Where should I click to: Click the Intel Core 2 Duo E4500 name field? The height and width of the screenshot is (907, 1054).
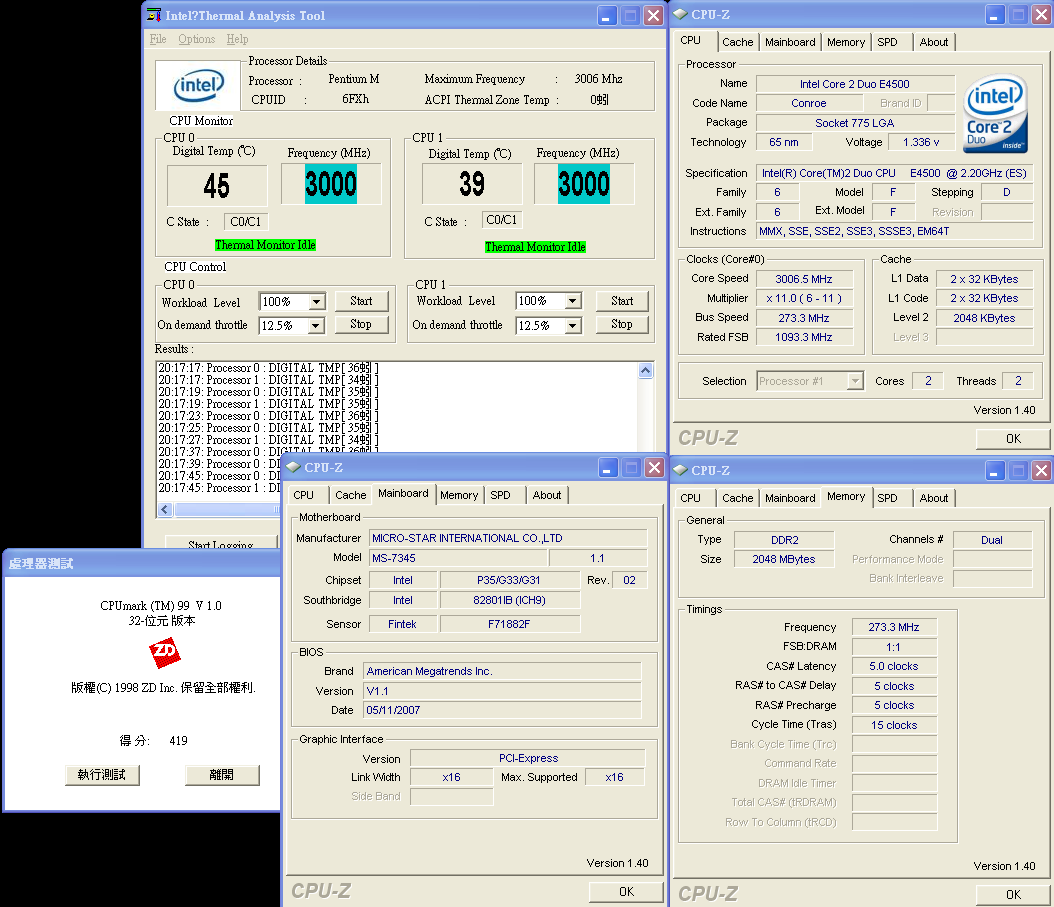tap(854, 84)
